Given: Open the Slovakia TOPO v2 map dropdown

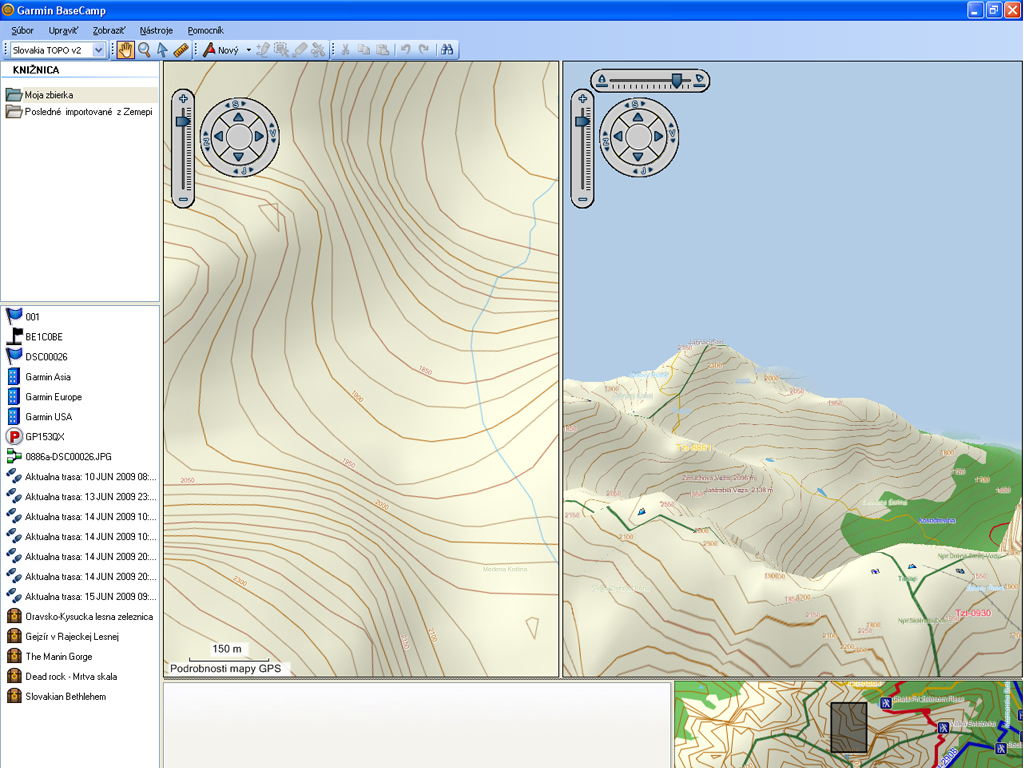Looking at the screenshot, I should (98, 50).
